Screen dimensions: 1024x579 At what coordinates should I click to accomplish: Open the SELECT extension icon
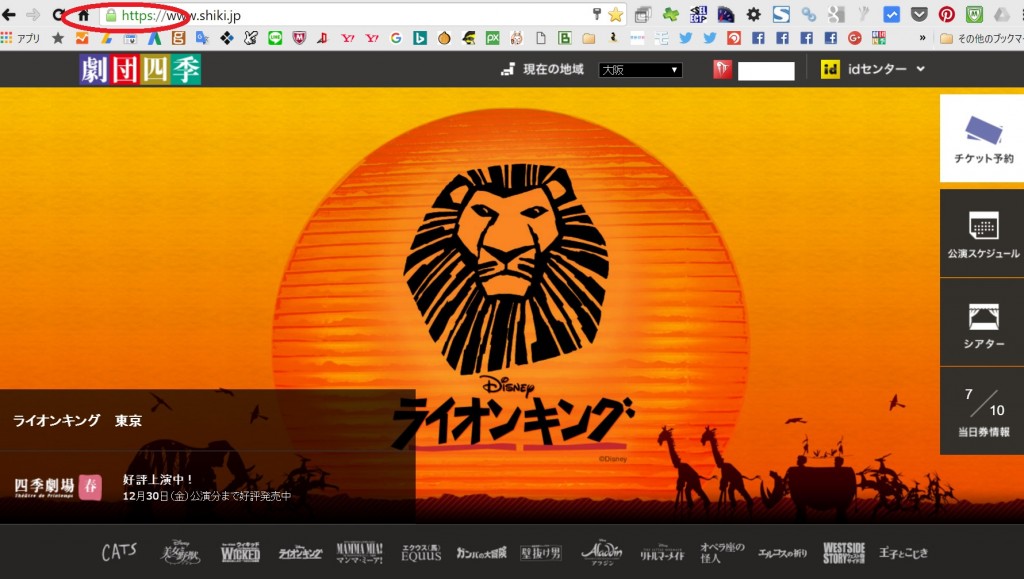pyautogui.click(x=698, y=14)
